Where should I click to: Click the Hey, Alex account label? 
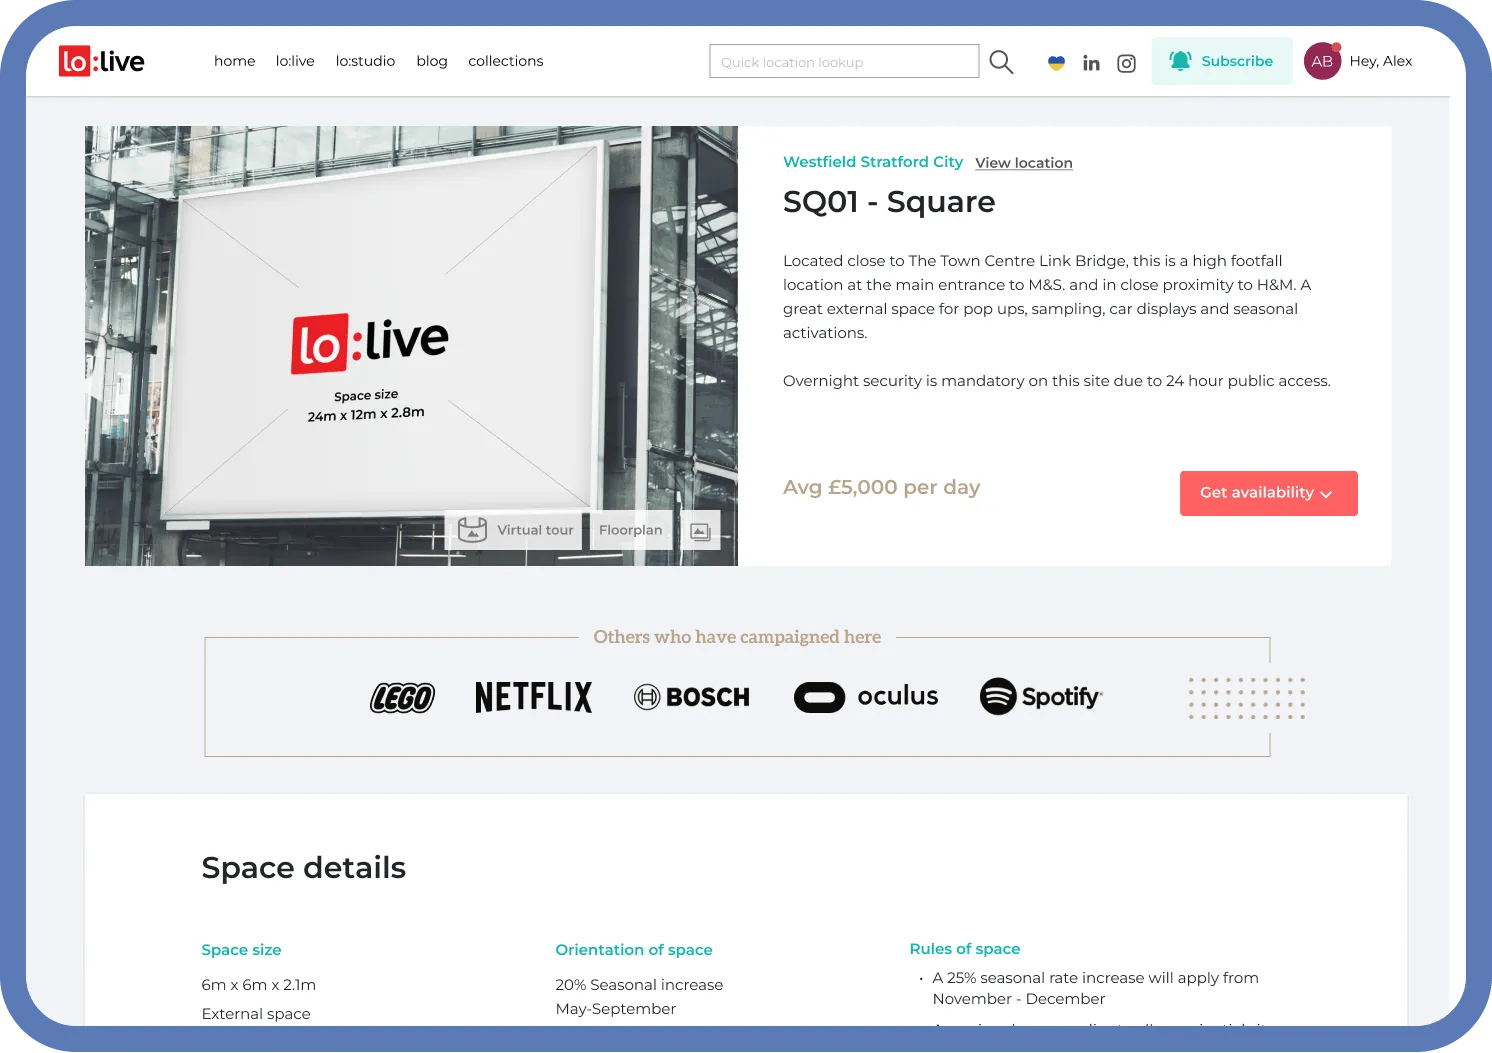tap(1381, 61)
